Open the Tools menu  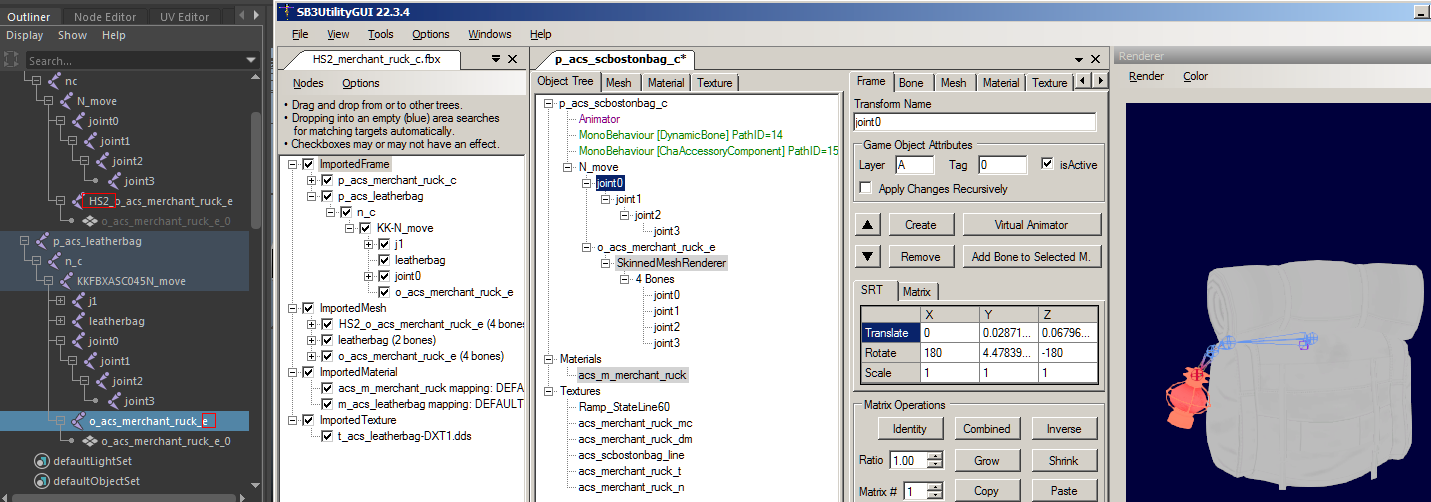click(x=381, y=34)
